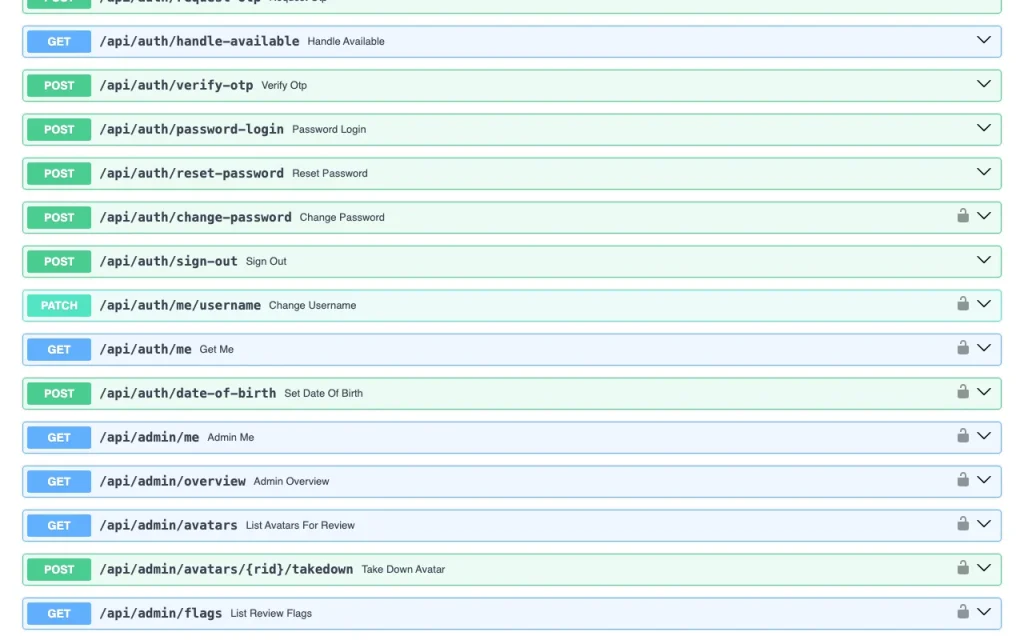The image size is (1024, 640).
Task: Click 'Handle Available' description text
Action: click(346, 41)
